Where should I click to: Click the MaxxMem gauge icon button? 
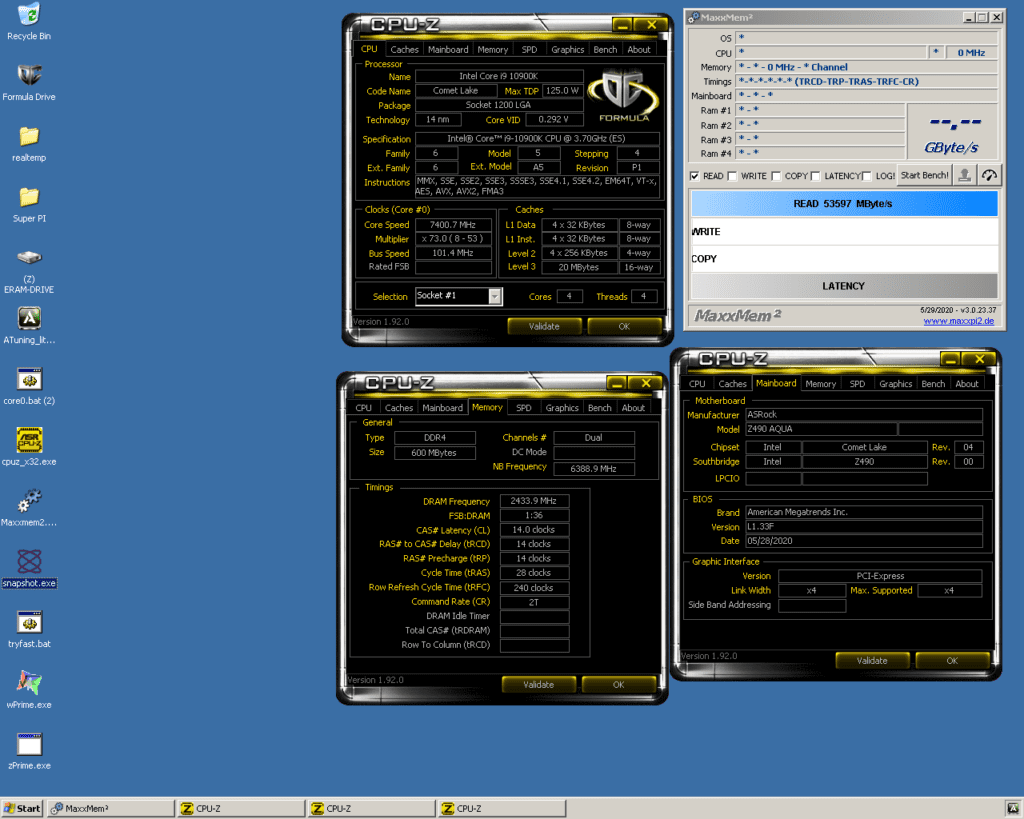tap(989, 175)
